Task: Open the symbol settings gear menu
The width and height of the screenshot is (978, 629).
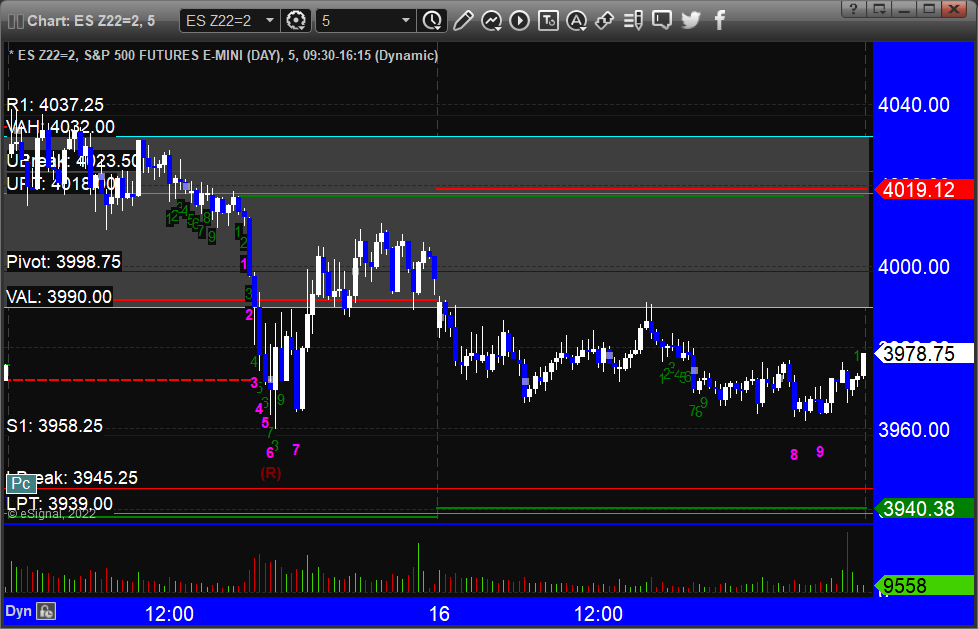Action: pyautogui.click(x=296, y=21)
